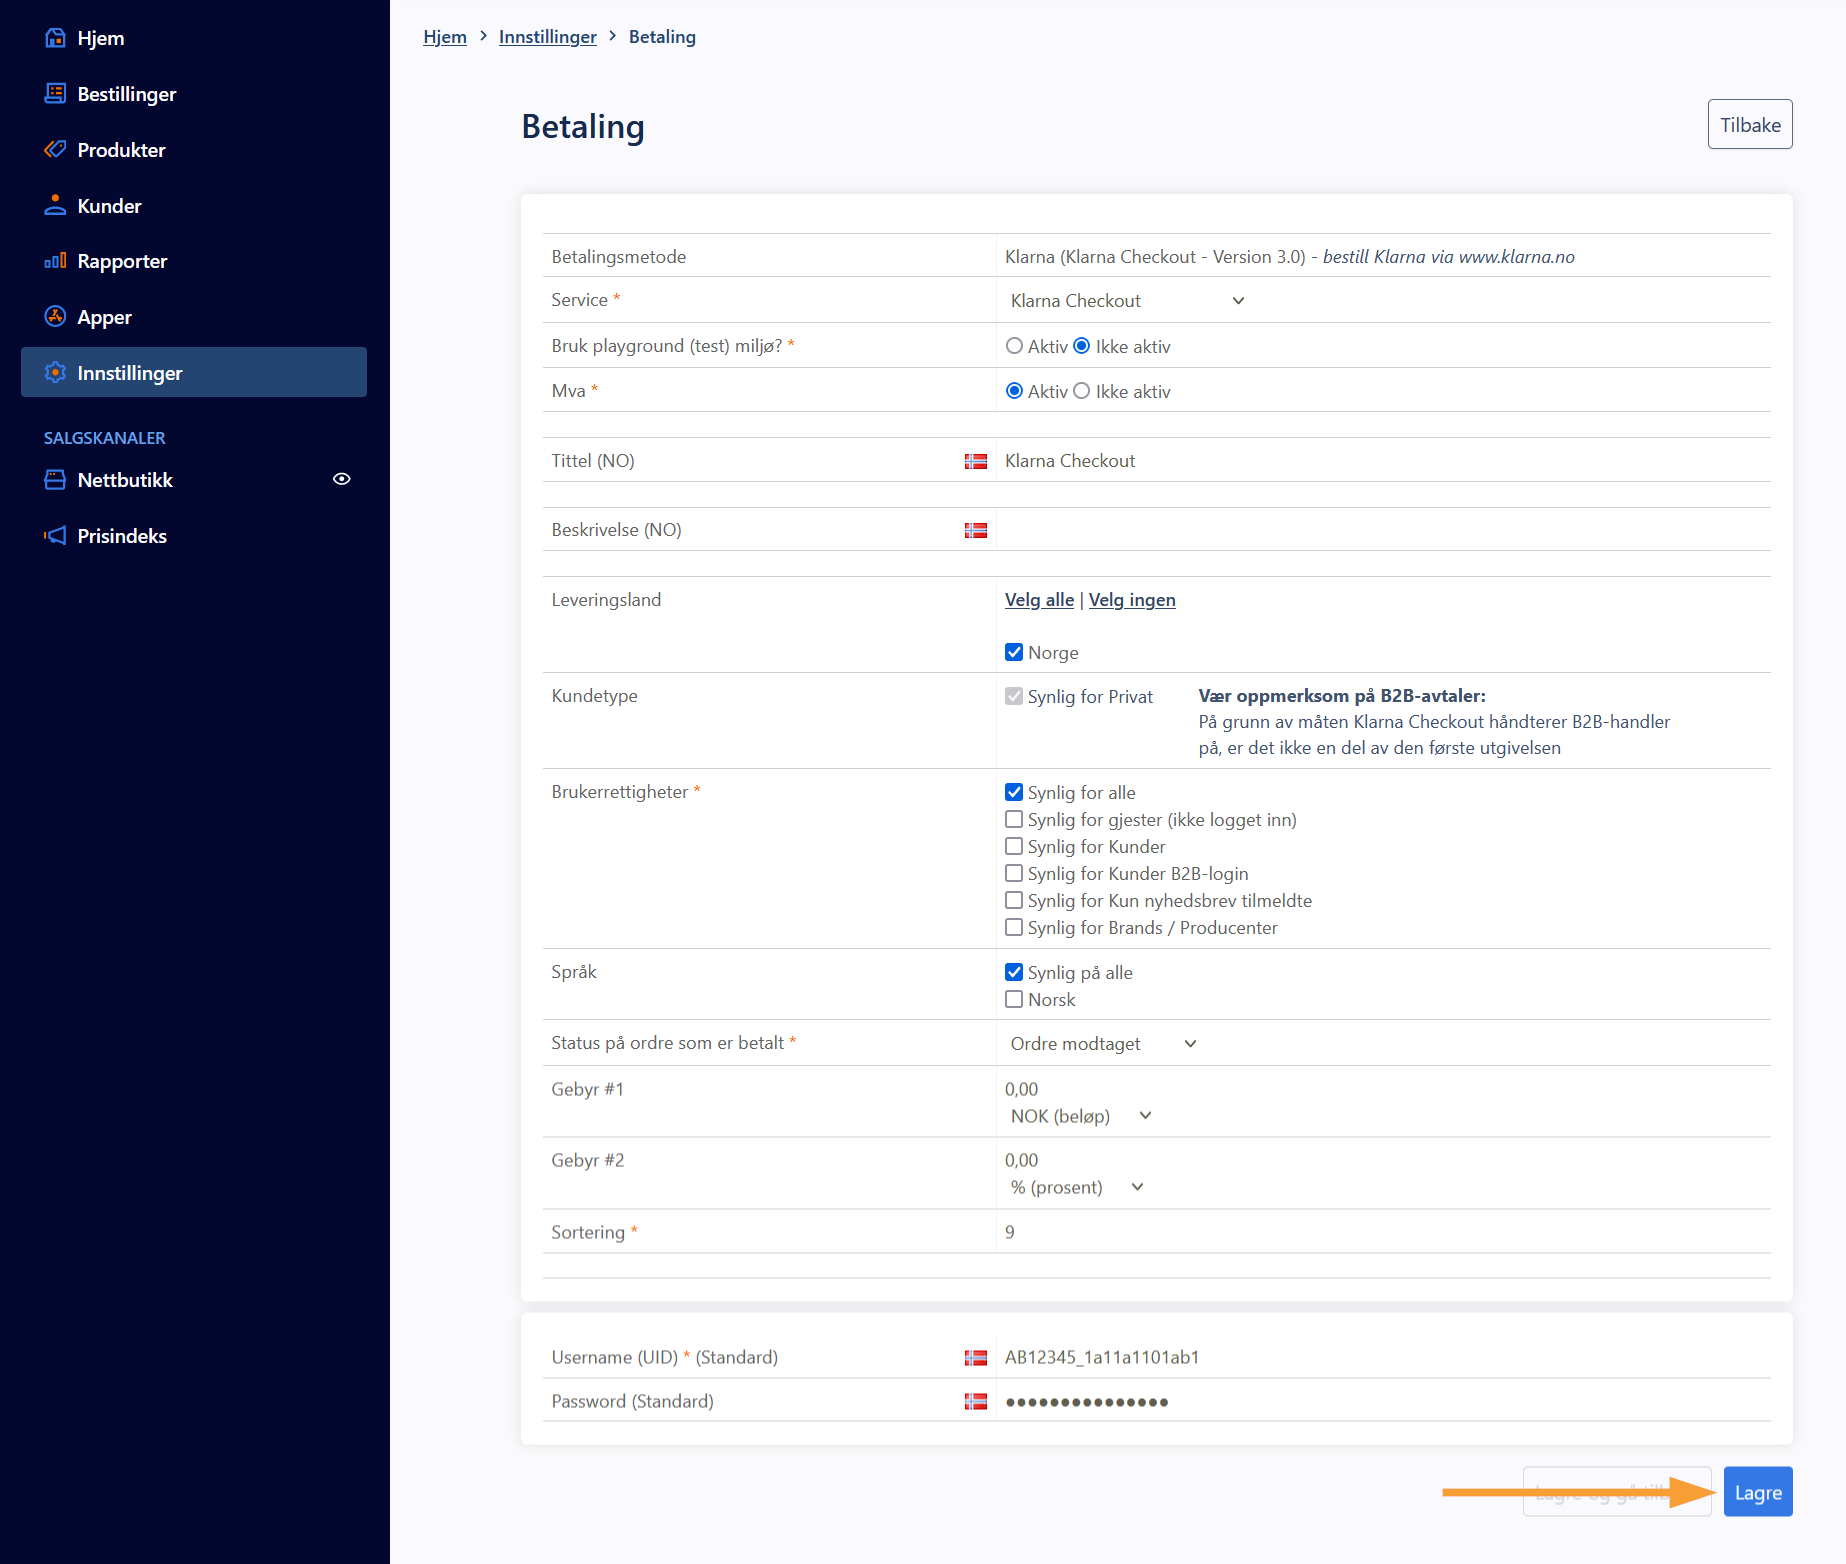Open the Service dropdown showing Klarna Checkout

coord(1127,301)
